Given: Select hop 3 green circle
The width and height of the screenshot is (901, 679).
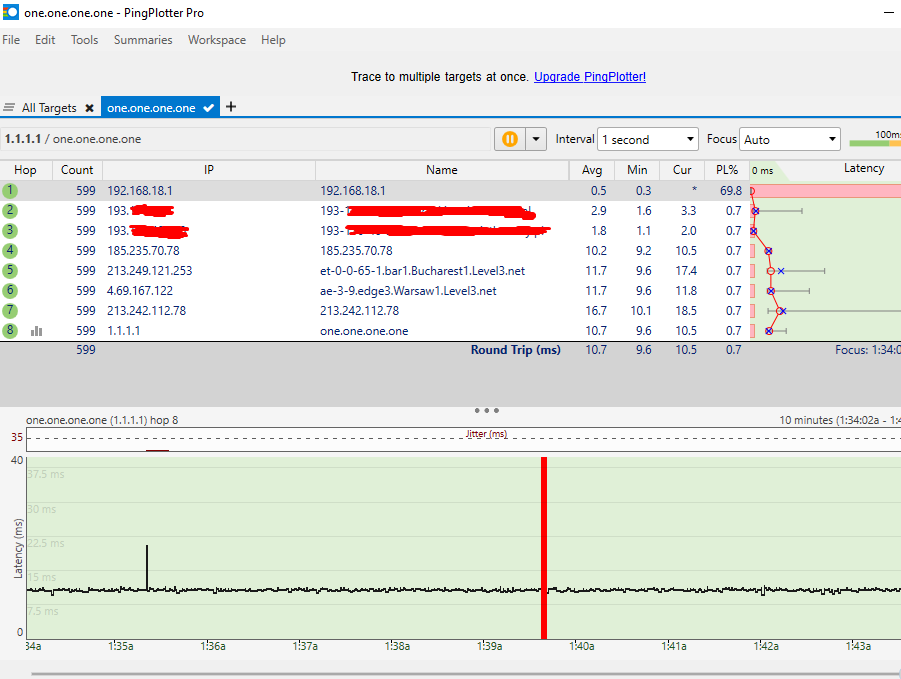Looking at the screenshot, I should point(10,230).
